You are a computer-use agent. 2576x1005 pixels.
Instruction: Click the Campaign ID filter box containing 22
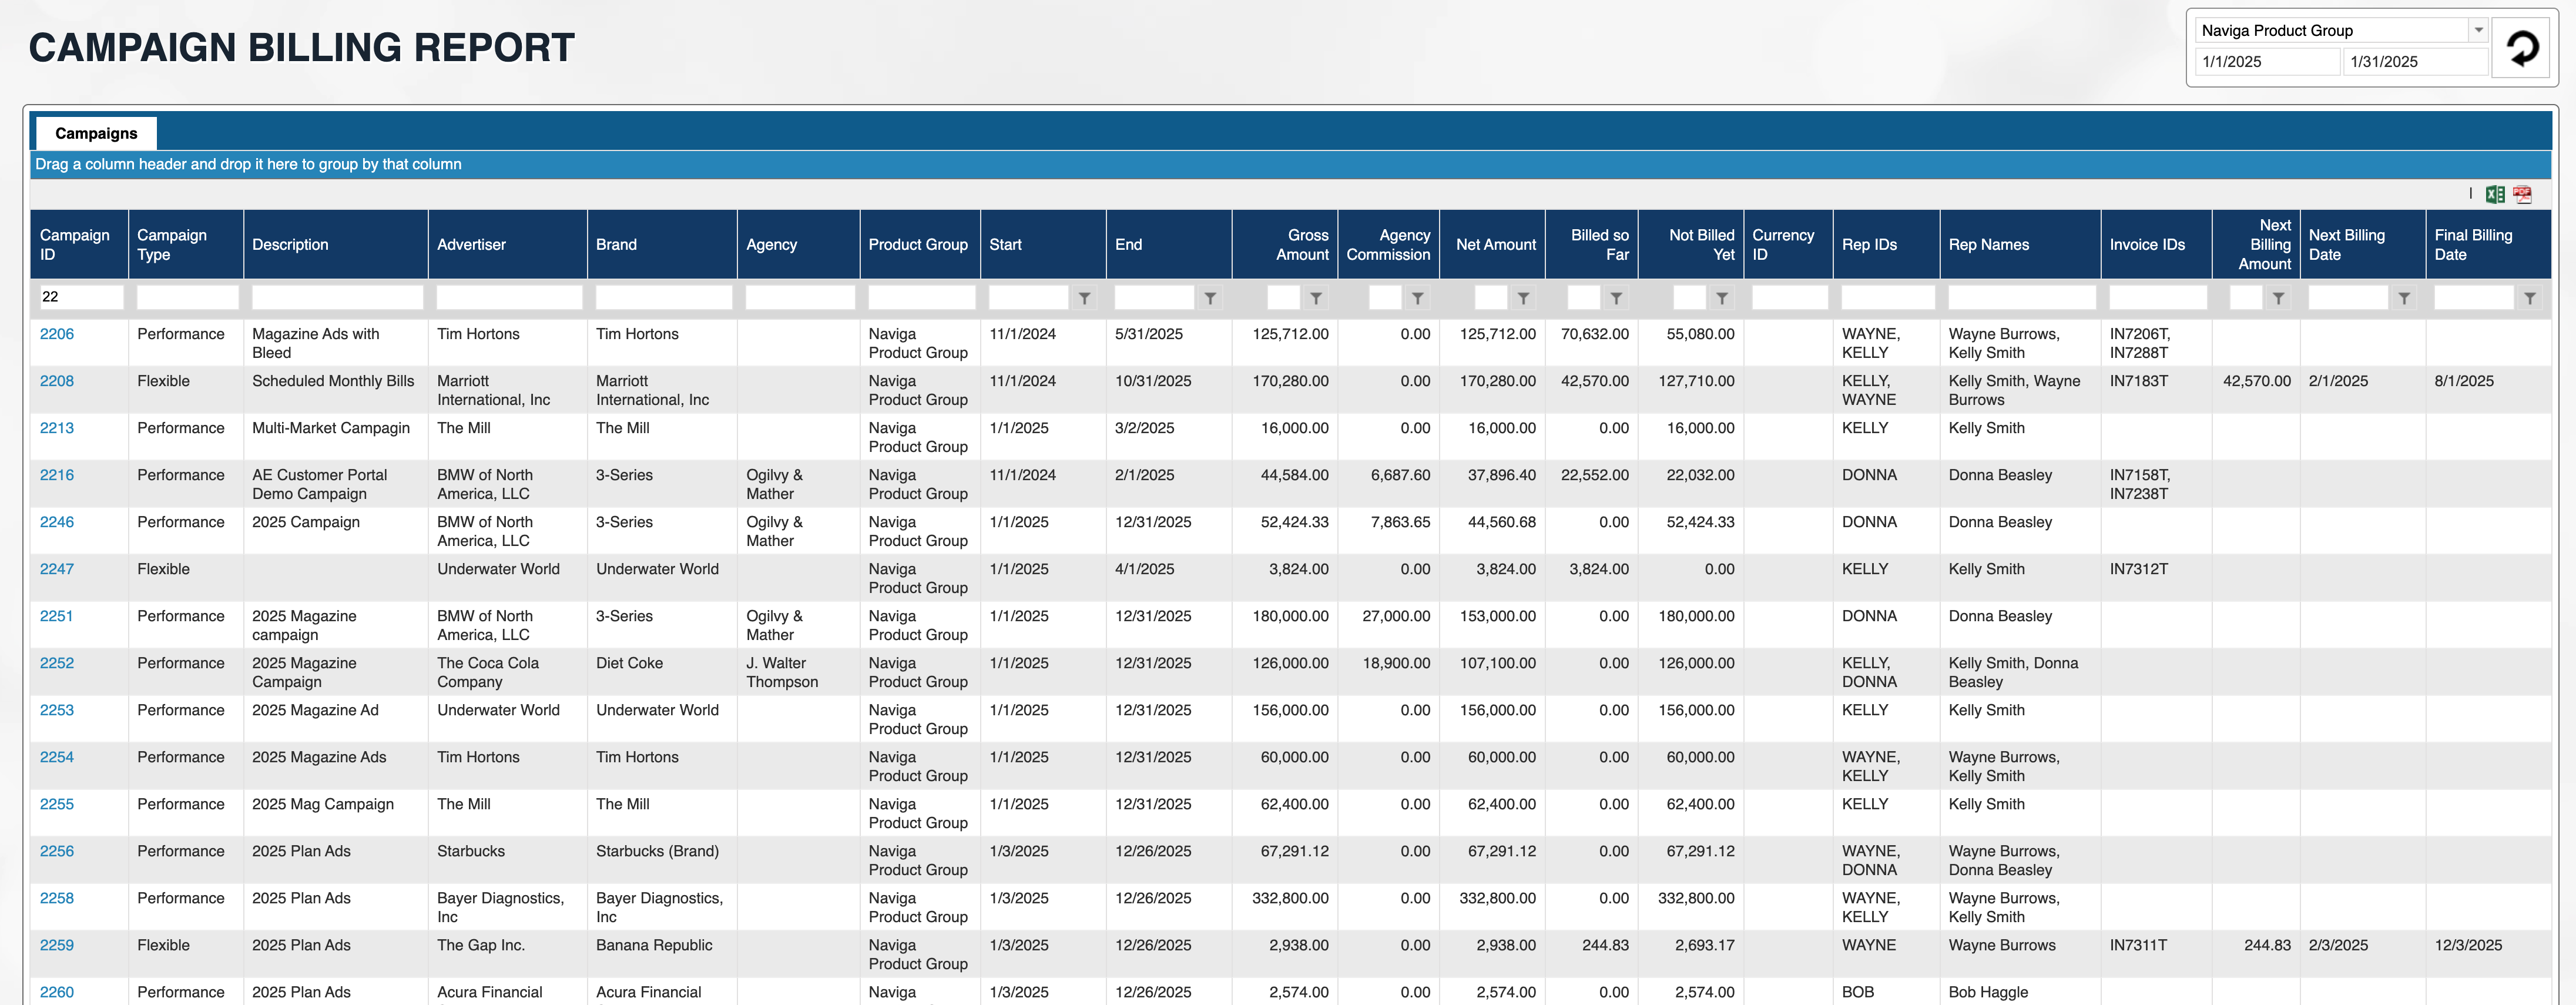pos(80,297)
